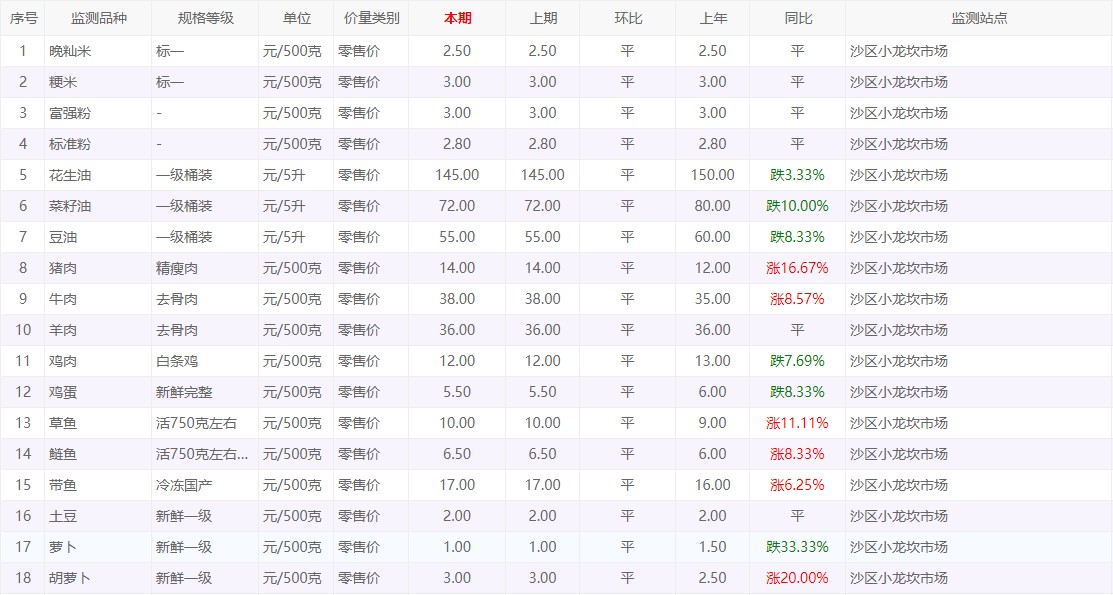Select the 涨11.11% value
Image resolution: width=1113 pixels, height=595 pixels.
tap(798, 423)
